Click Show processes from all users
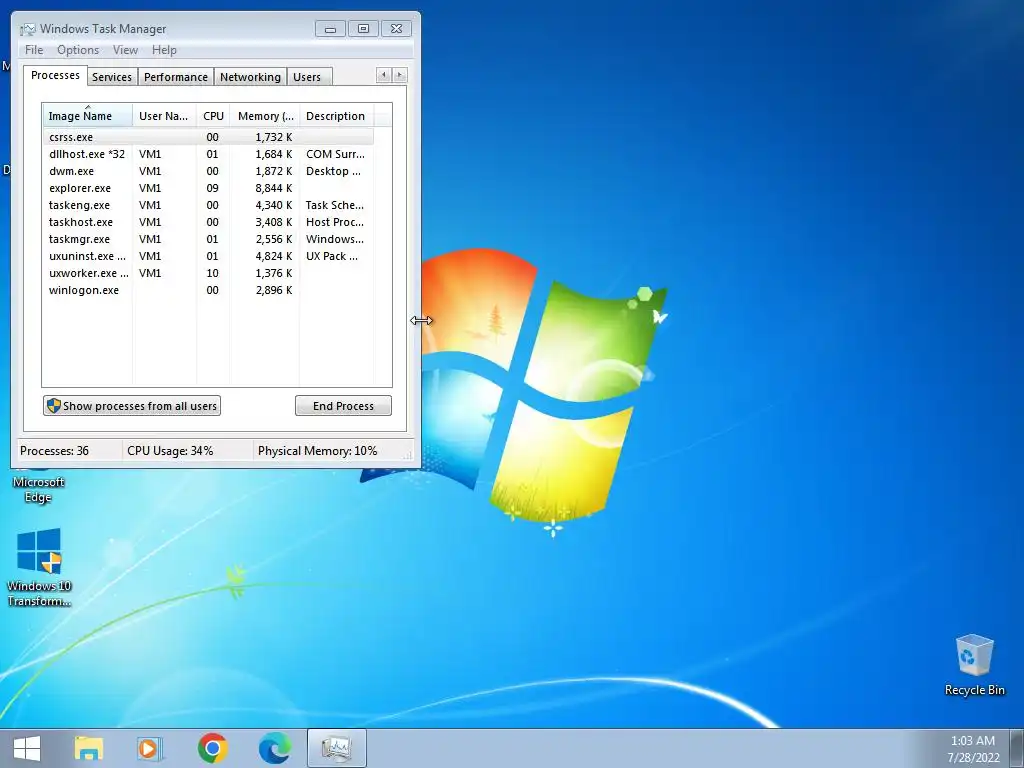 click(x=132, y=406)
